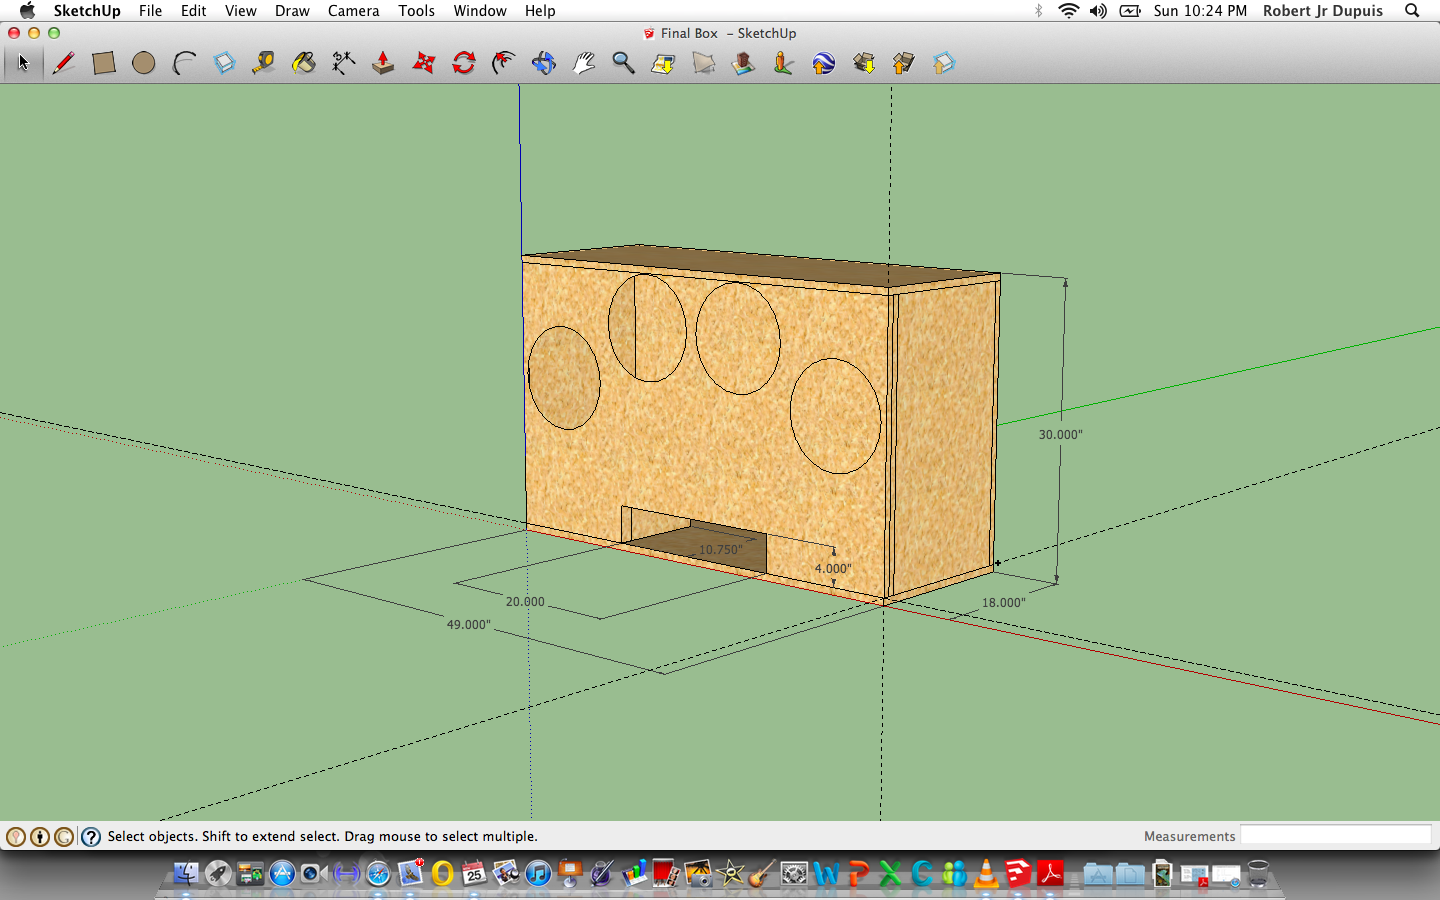Open the Camera menu
Viewport: 1440px width, 900px height.
tap(353, 11)
